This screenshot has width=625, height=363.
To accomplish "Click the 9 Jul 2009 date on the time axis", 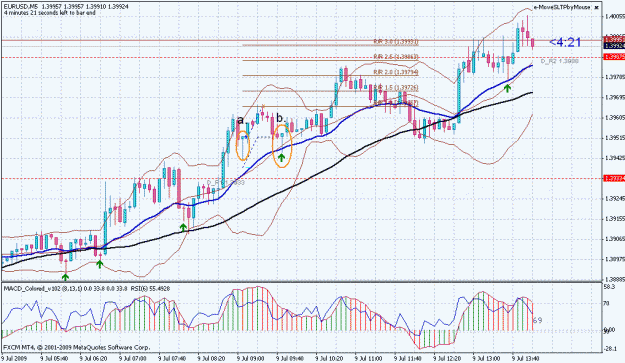I will click(14, 359).
